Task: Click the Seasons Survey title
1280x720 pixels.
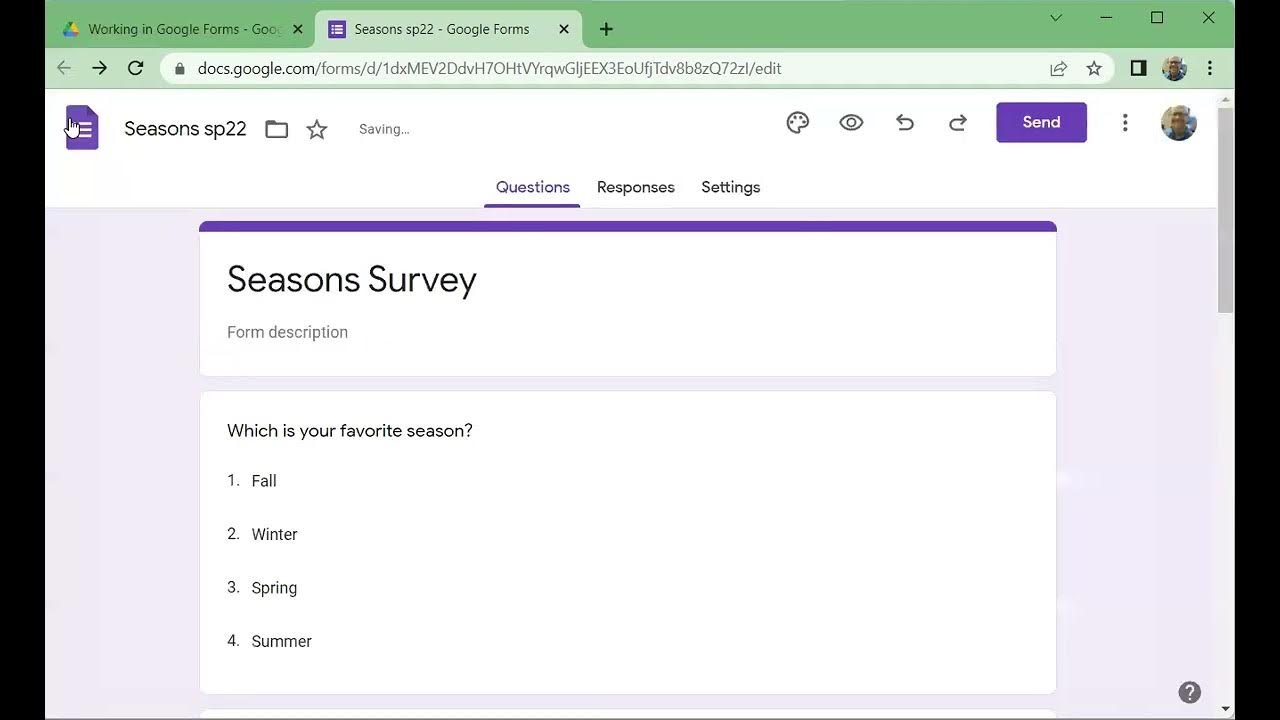Action: 352,279
